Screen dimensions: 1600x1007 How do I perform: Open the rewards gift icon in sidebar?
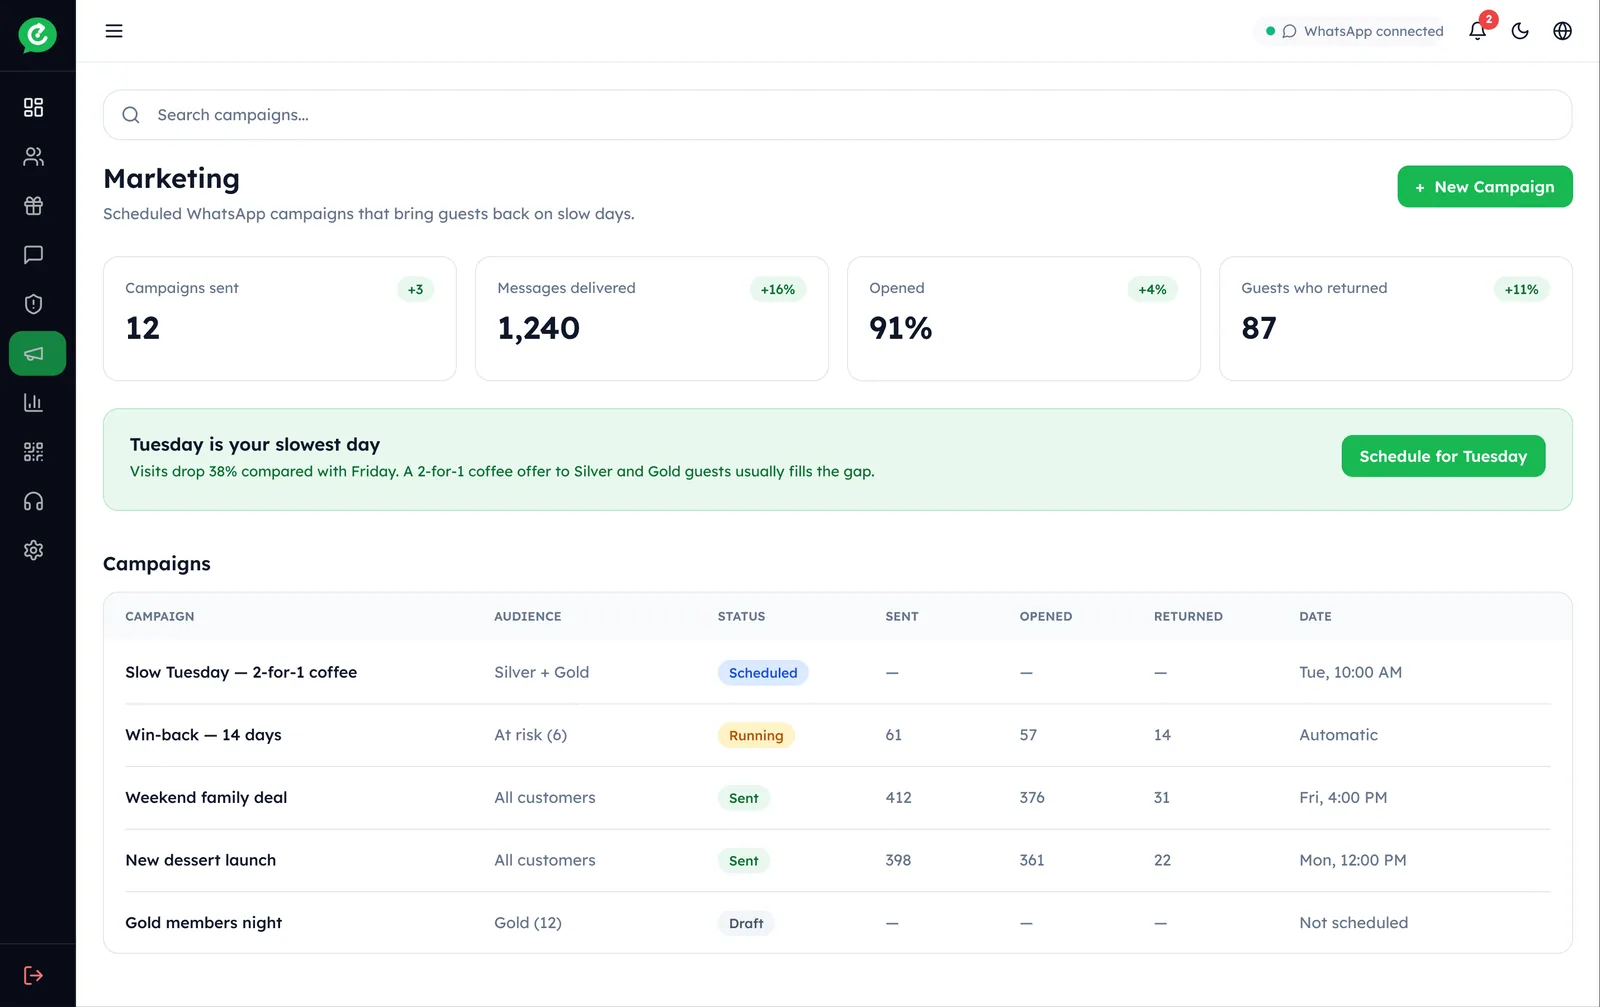[34, 205]
